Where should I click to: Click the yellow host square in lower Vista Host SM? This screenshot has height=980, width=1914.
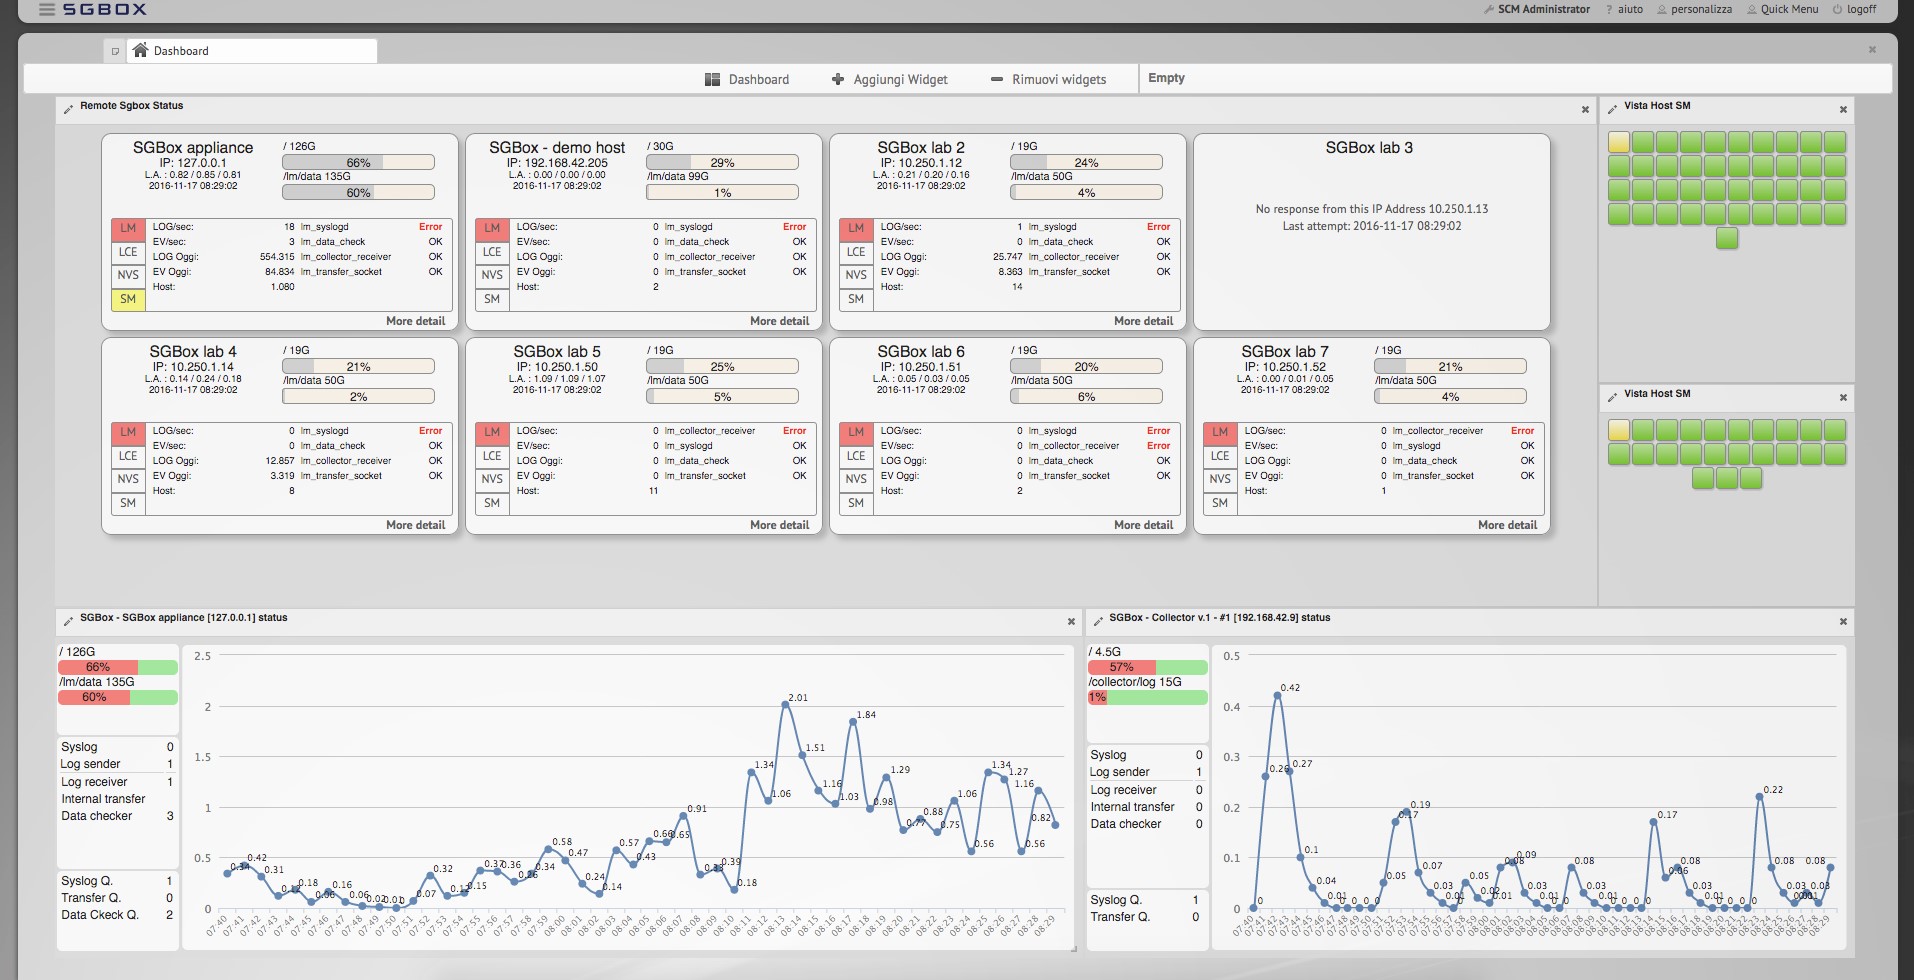[1619, 430]
